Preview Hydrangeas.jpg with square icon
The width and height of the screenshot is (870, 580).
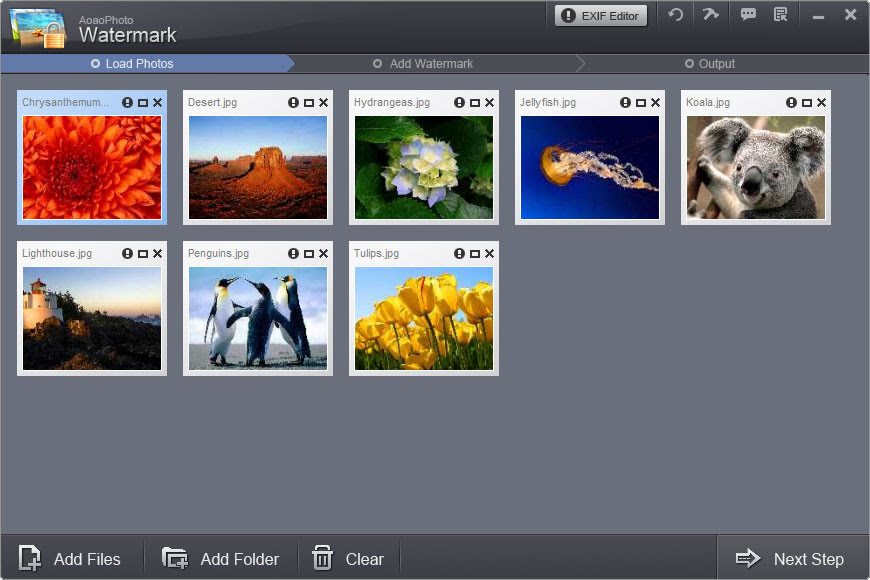point(474,103)
